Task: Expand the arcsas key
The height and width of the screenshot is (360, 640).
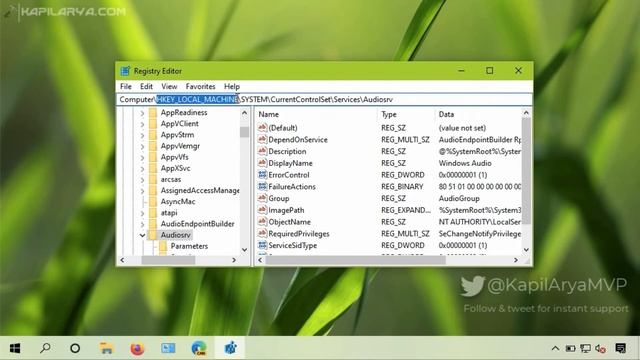Action: [x=142, y=180]
